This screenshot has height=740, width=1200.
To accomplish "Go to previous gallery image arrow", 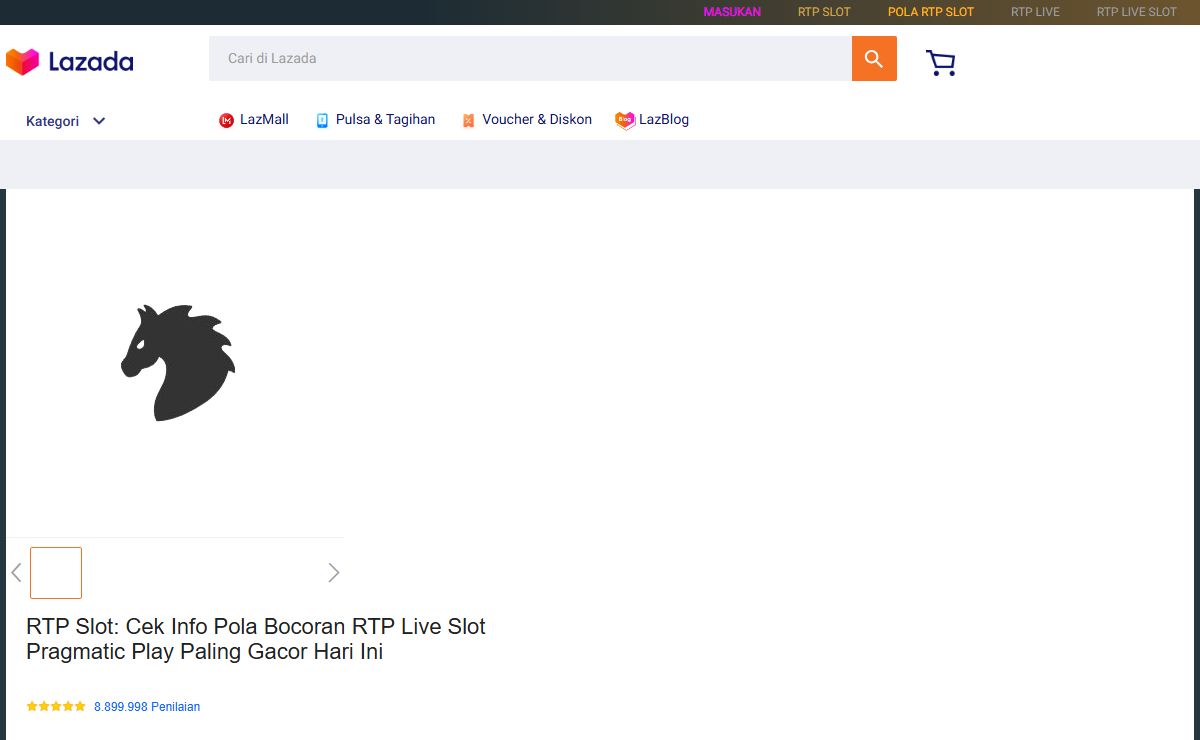I will point(16,573).
